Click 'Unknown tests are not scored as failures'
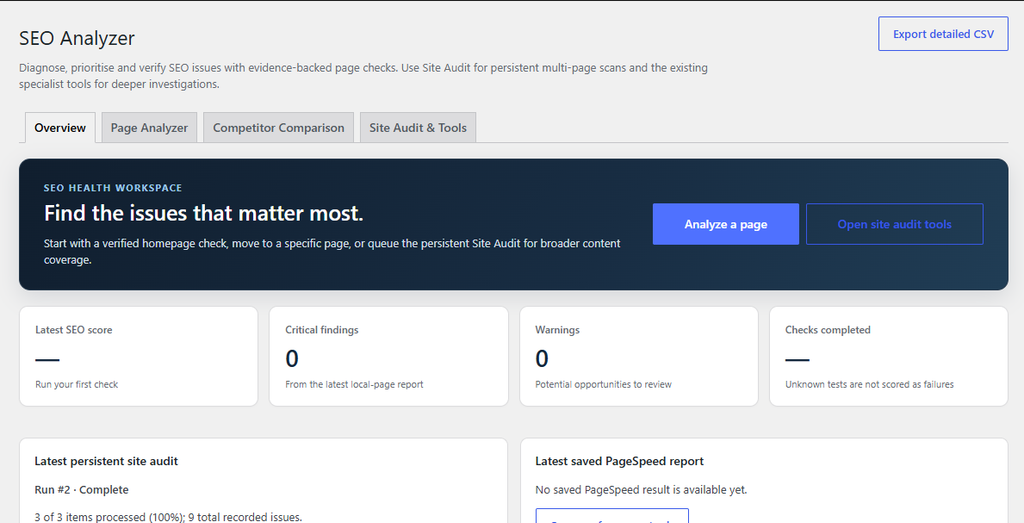The image size is (1024, 523). tap(869, 385)
